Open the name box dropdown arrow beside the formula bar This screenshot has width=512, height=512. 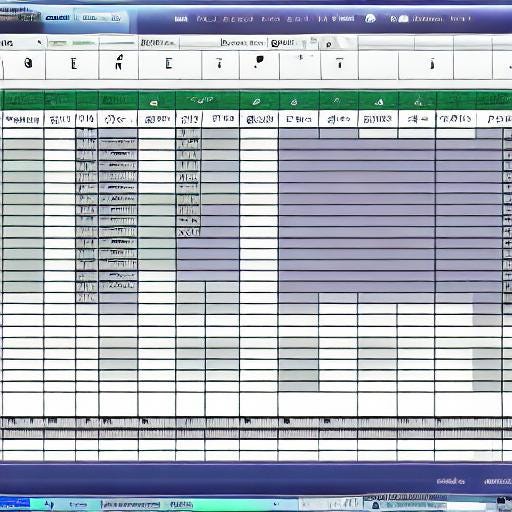click(x=39, y=43)
